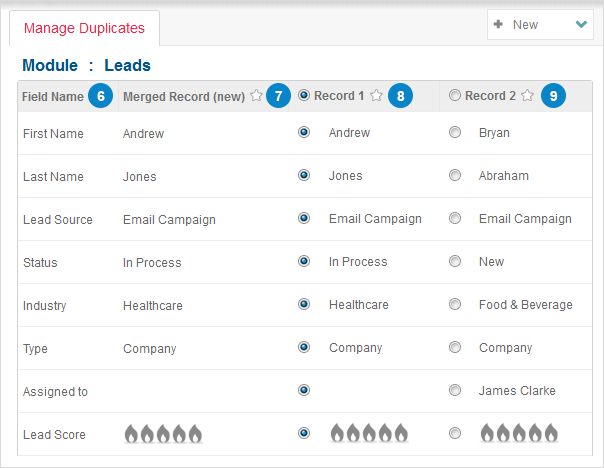
Task: Click the New button label
Action: tap(525, 25)
